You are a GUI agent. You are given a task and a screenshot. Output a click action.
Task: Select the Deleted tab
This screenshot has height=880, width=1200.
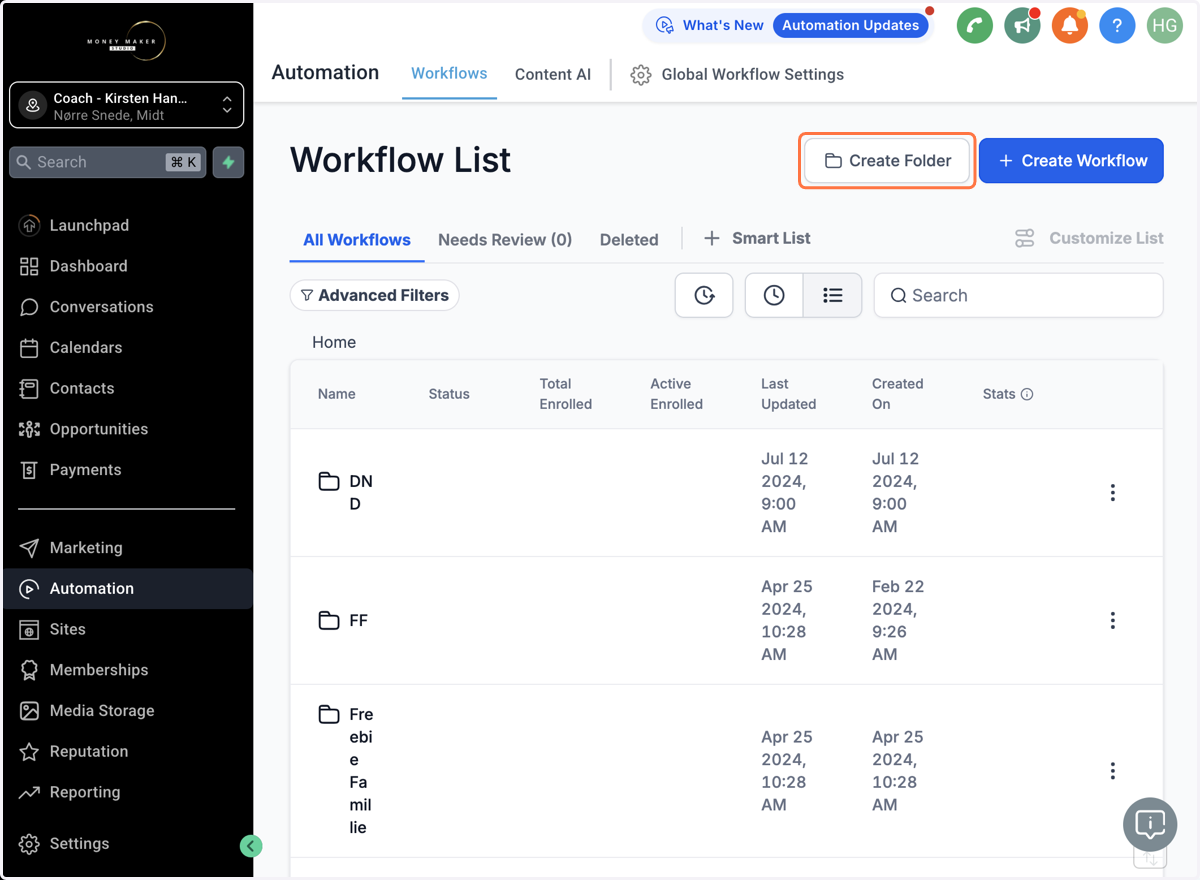(629, 240)
